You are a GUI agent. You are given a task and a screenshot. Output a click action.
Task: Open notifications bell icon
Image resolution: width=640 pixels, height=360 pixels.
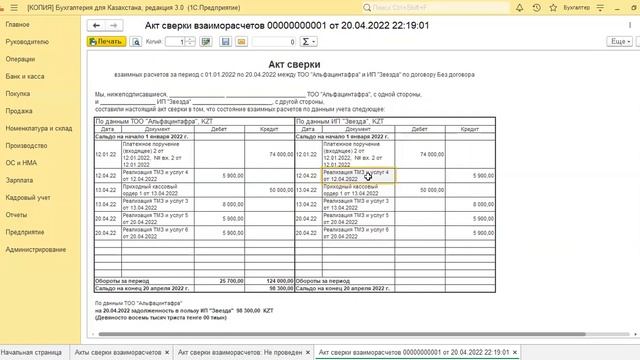tap(519, 7)
